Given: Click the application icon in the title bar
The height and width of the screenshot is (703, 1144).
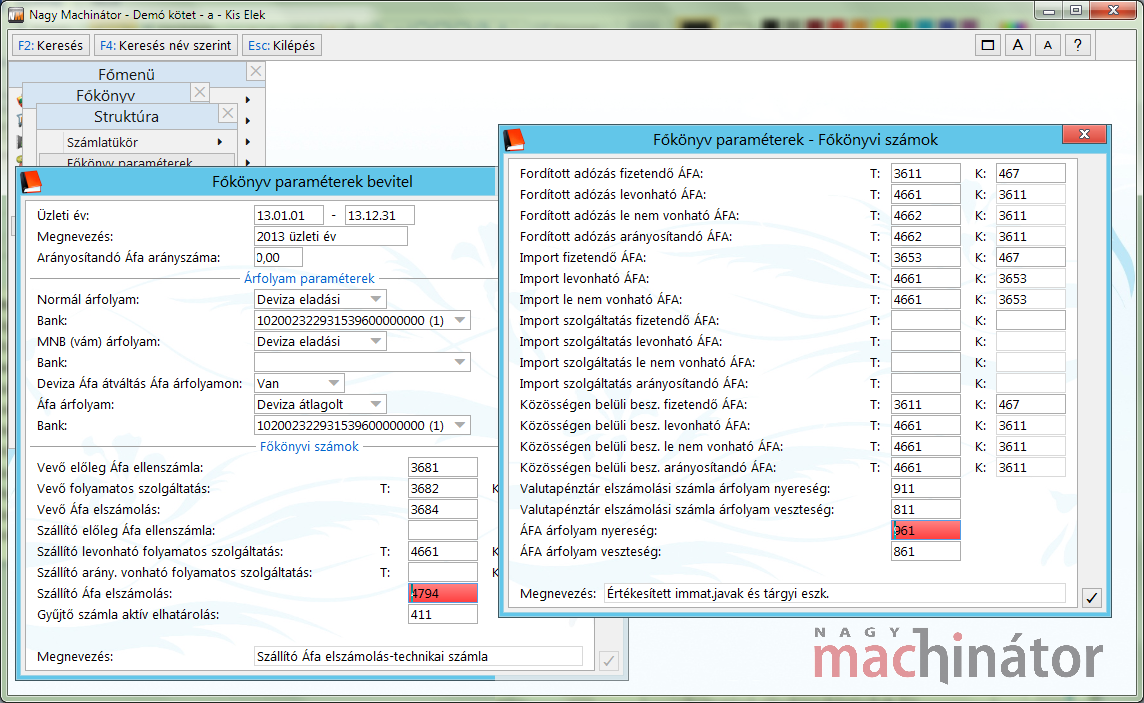Looking at the screenshot, I should [15, 15].
